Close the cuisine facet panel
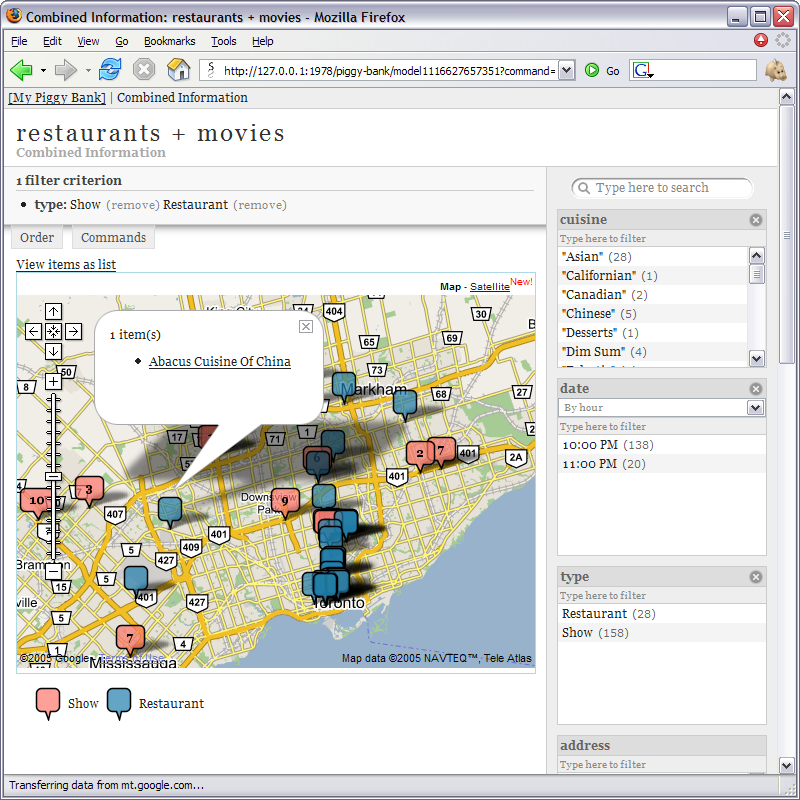The width and height of the screenshot is (800, 800). click(756, 220)
